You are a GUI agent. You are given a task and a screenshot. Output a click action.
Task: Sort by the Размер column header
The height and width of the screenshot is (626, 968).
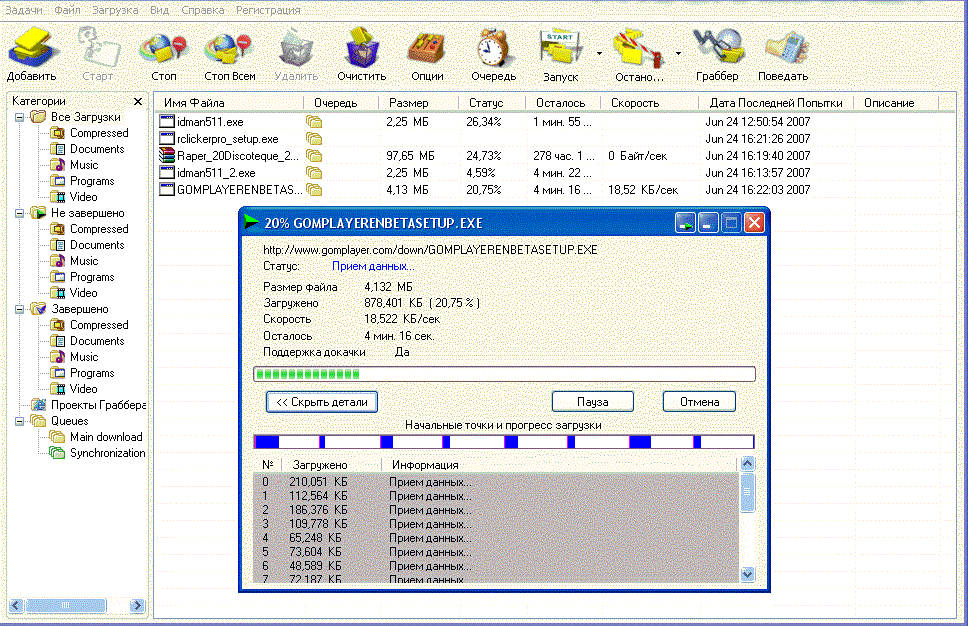coord(420,102)
